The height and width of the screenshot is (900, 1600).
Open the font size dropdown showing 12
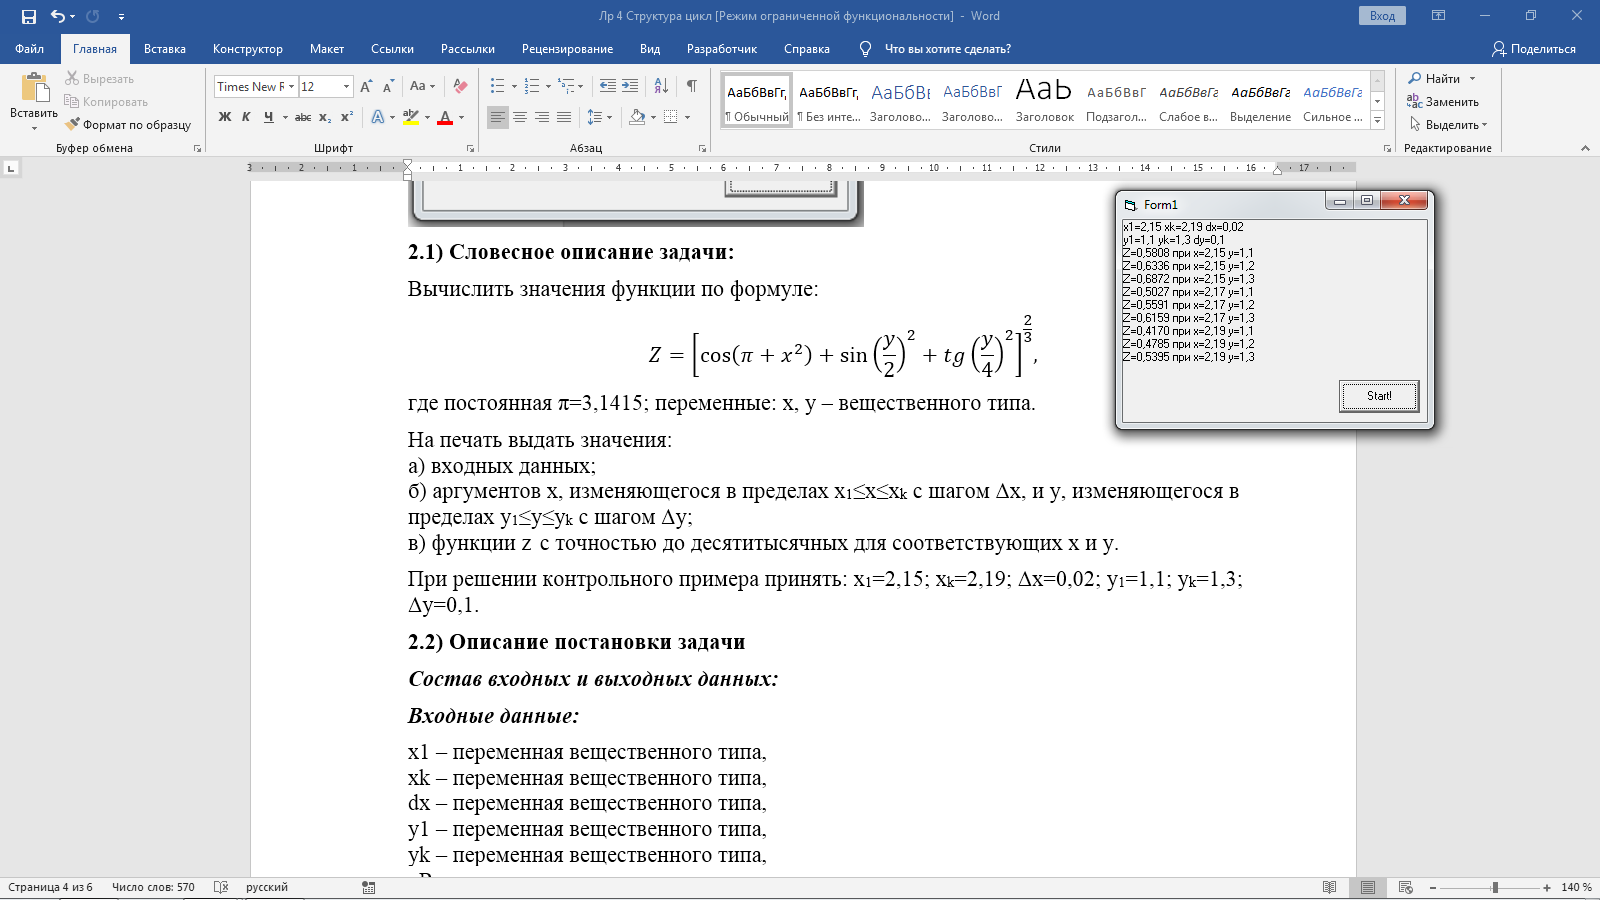pyautogui.click(x=346, y=86)
